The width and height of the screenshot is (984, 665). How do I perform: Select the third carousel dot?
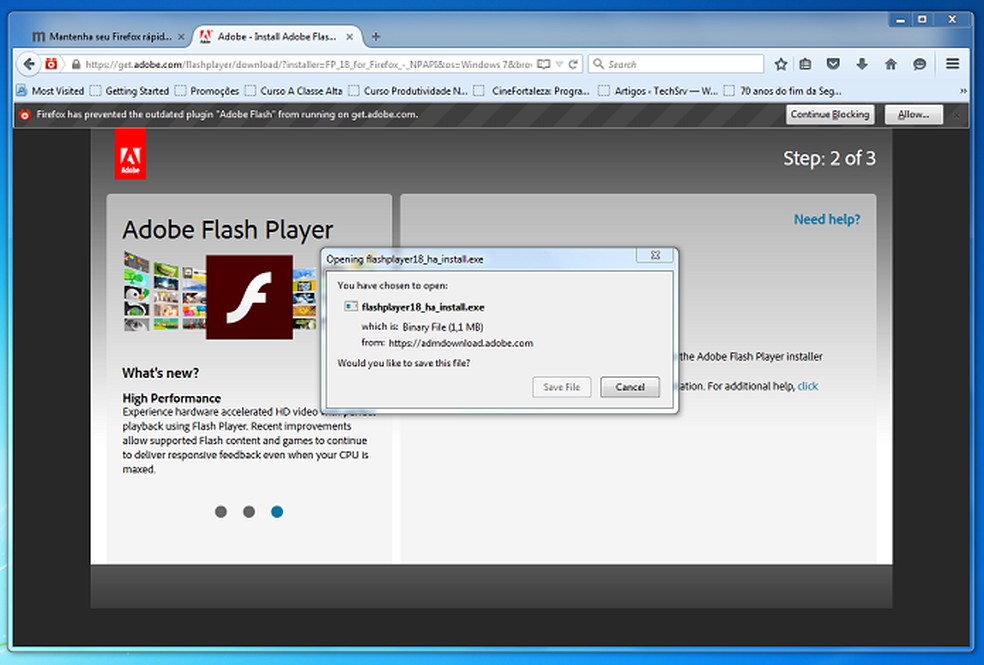(276, 511)
